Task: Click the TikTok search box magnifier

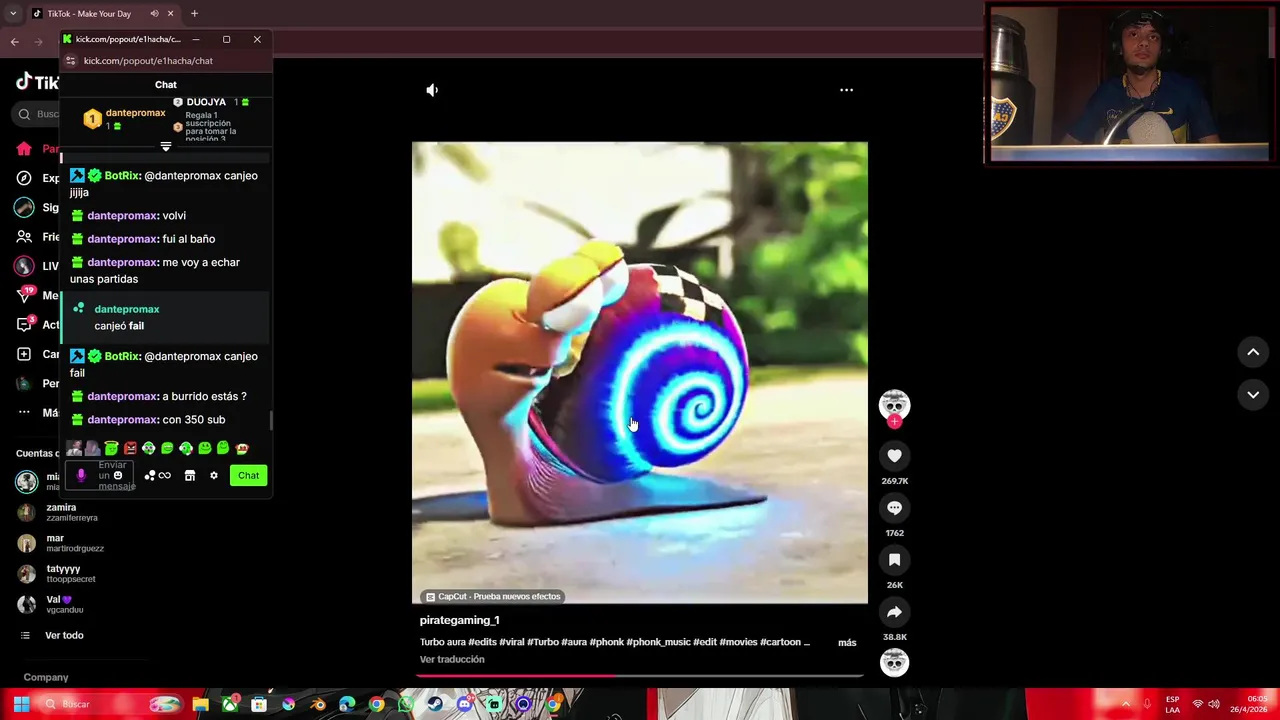Action: (x=24, y=114)
